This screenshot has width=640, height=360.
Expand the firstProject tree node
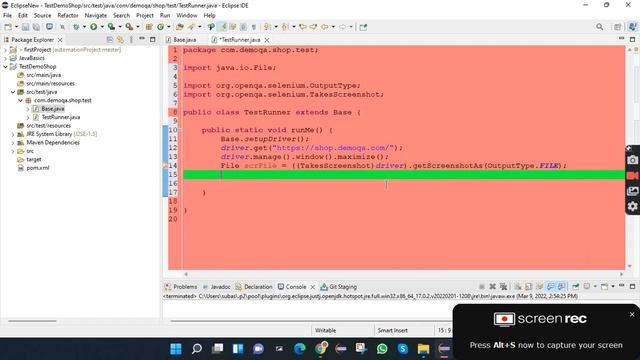(x=5, y=50)
